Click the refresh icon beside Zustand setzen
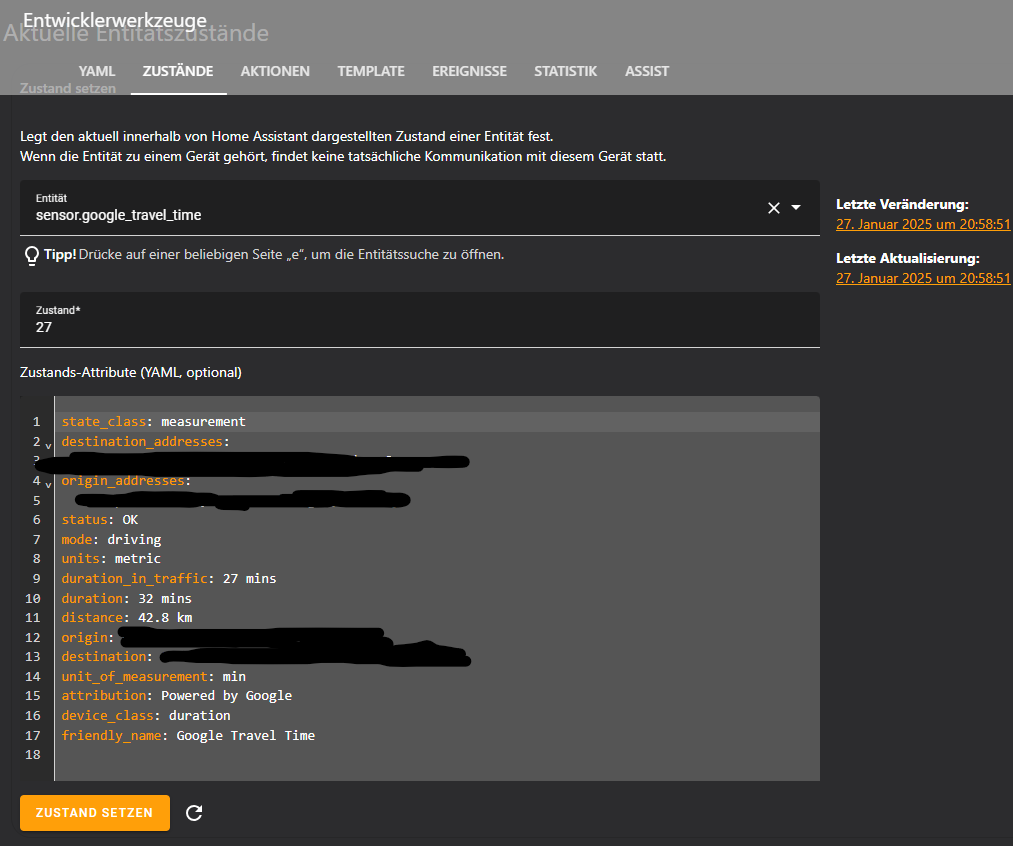Screen dimensions: 1013x846 click(195, 813)
